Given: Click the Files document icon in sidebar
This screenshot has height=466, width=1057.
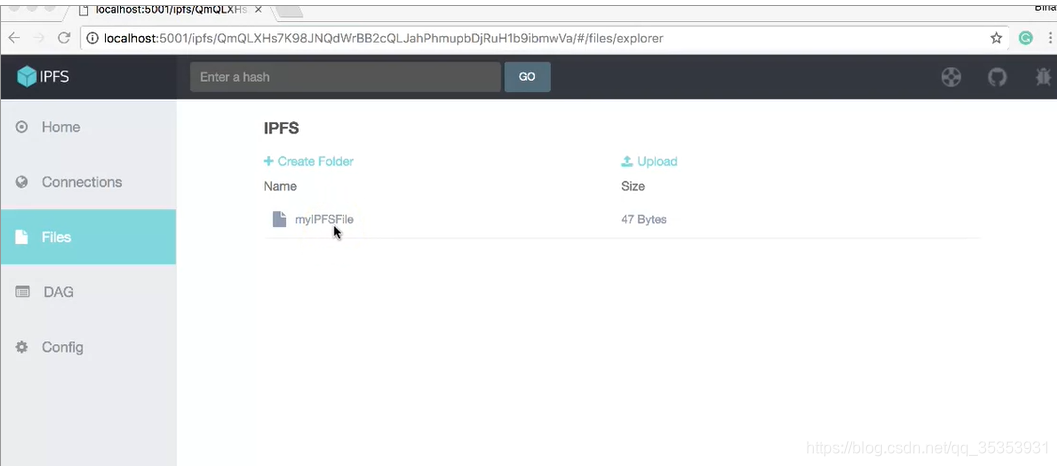Looking at the screenshot, I should tap(22, 237).
